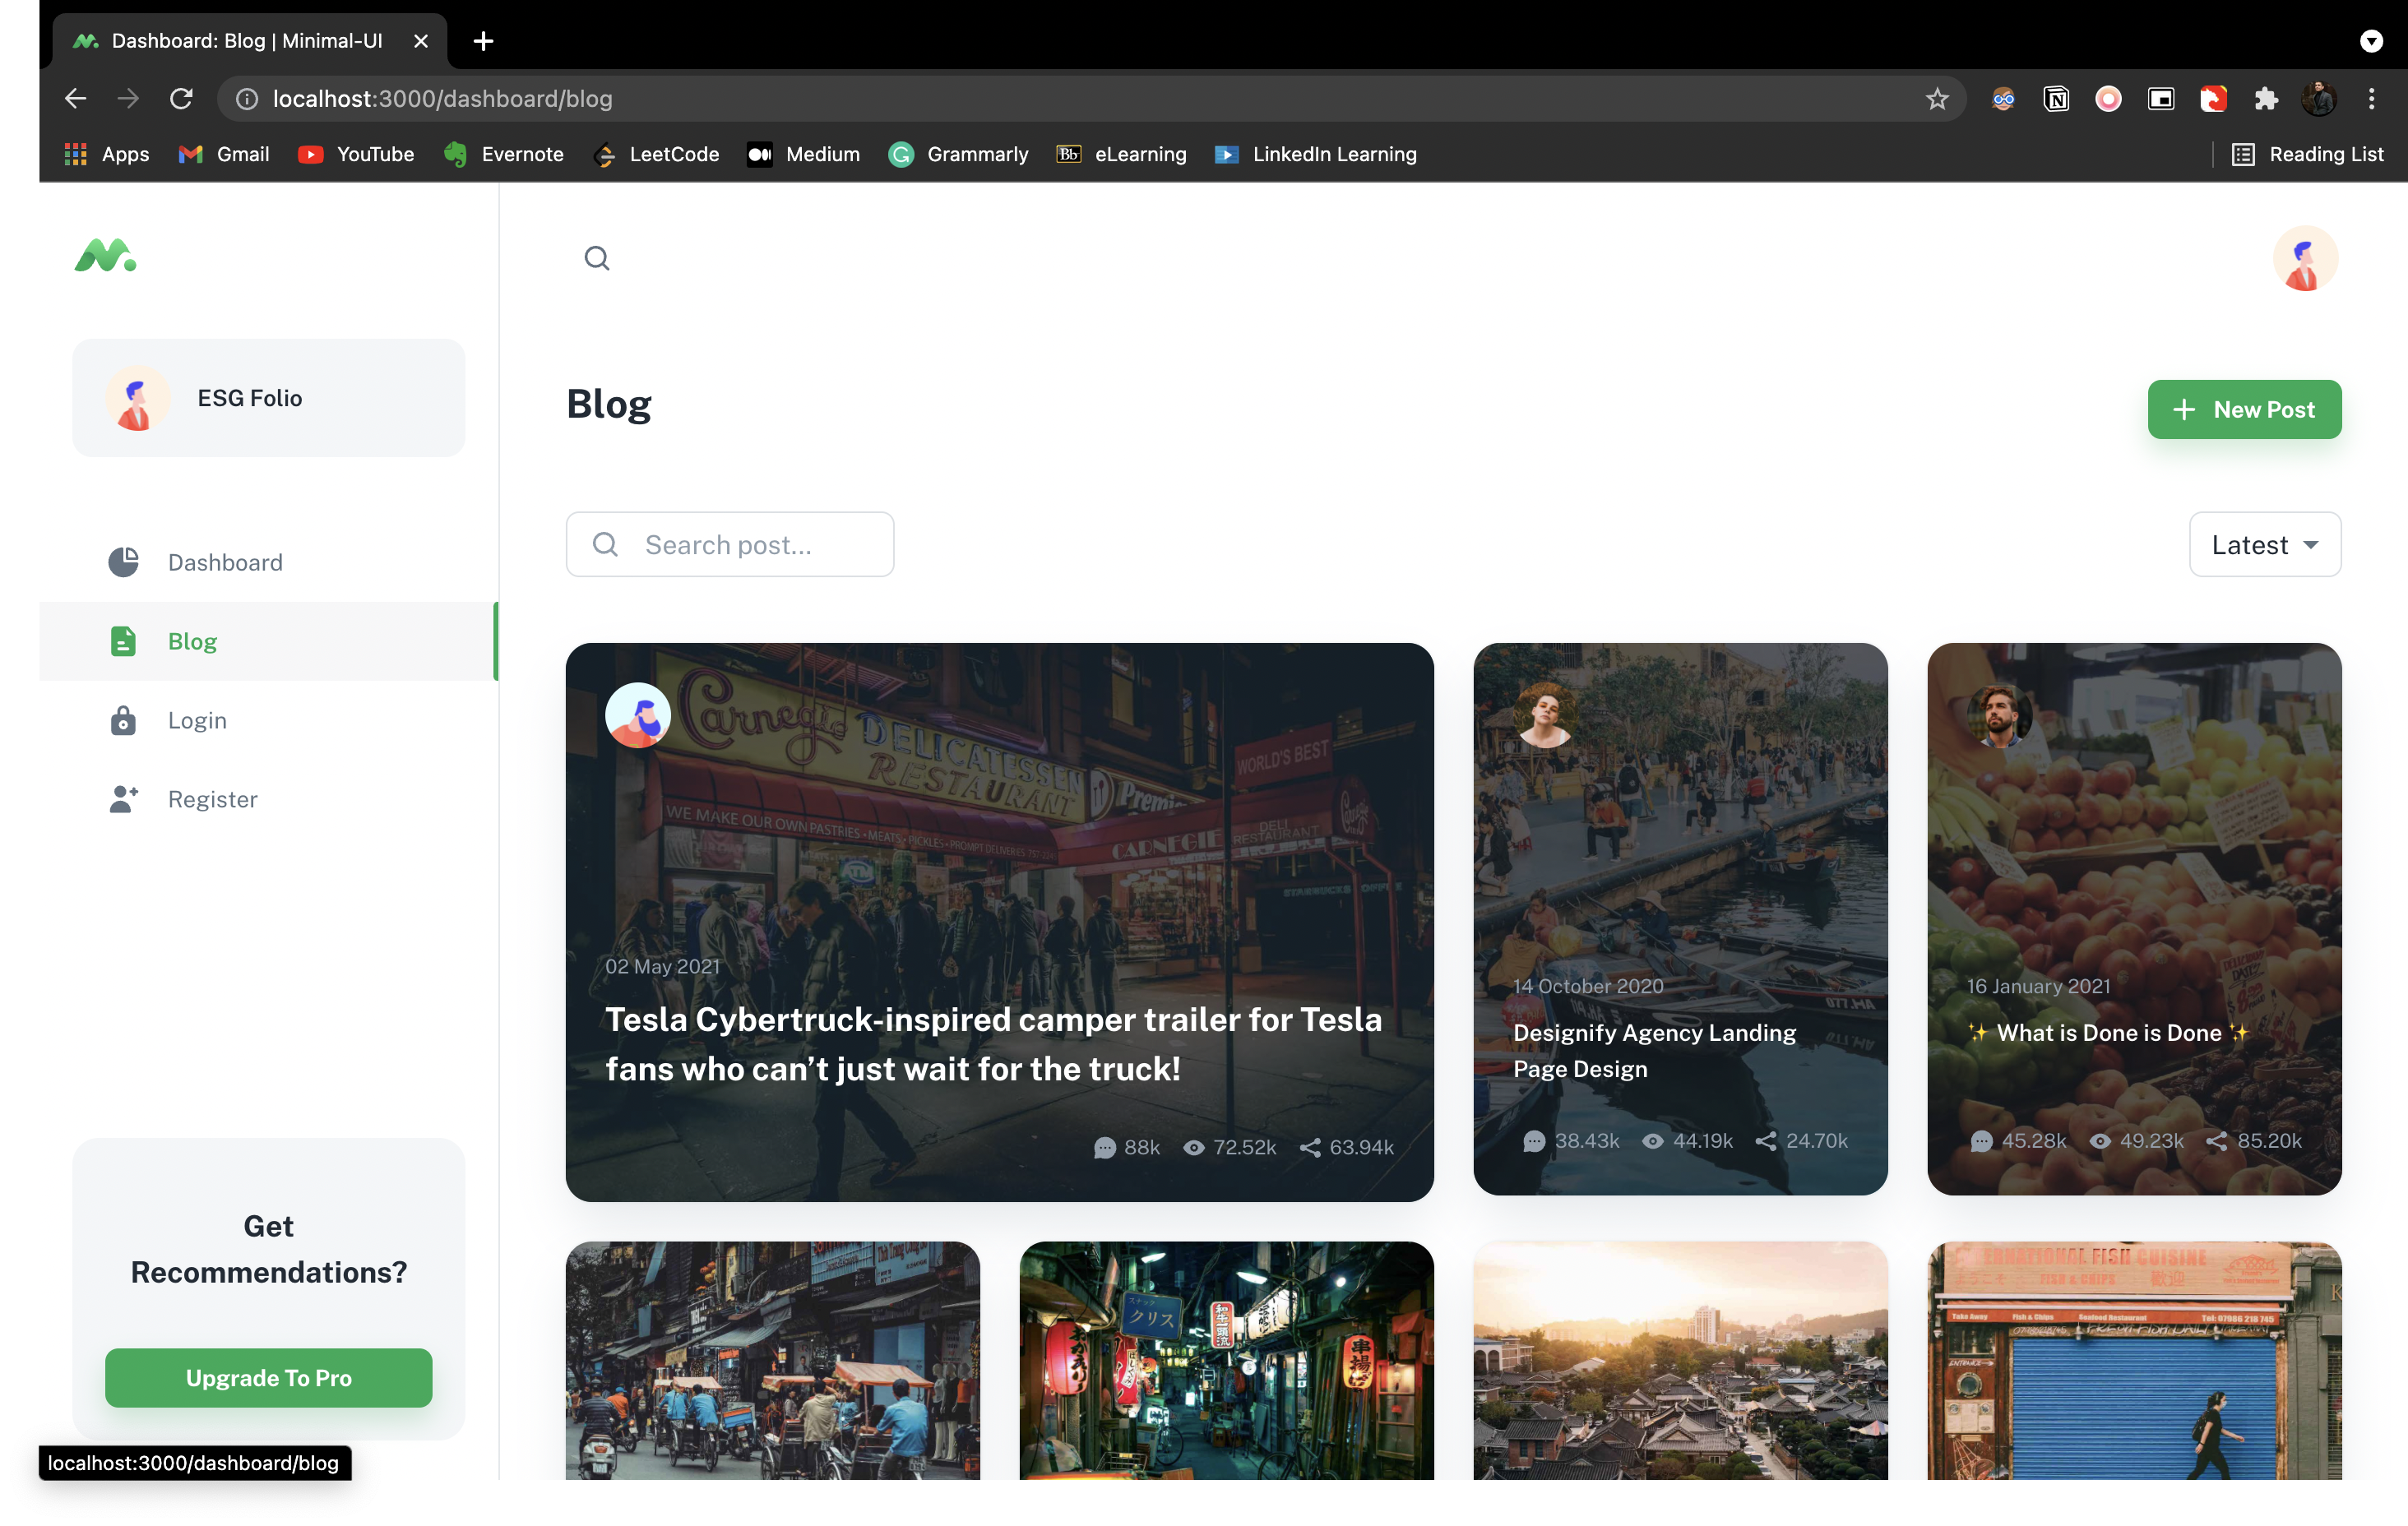Click share icon on Tesla Cybertruck post
The height and width of the screenshot is (1526, 2408).
(1310, 1148)
